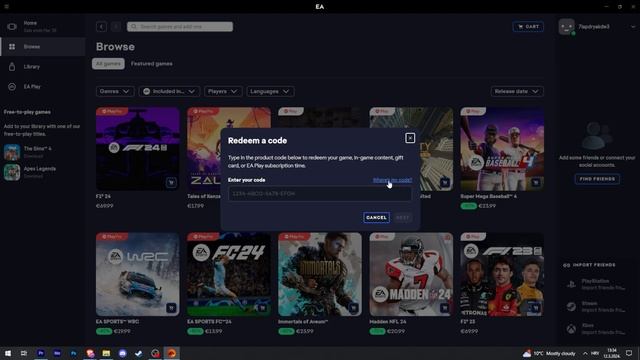Screen dimensions: 640x360
Task: Import friends from Xbox
Action: click(x=597, y=329)
